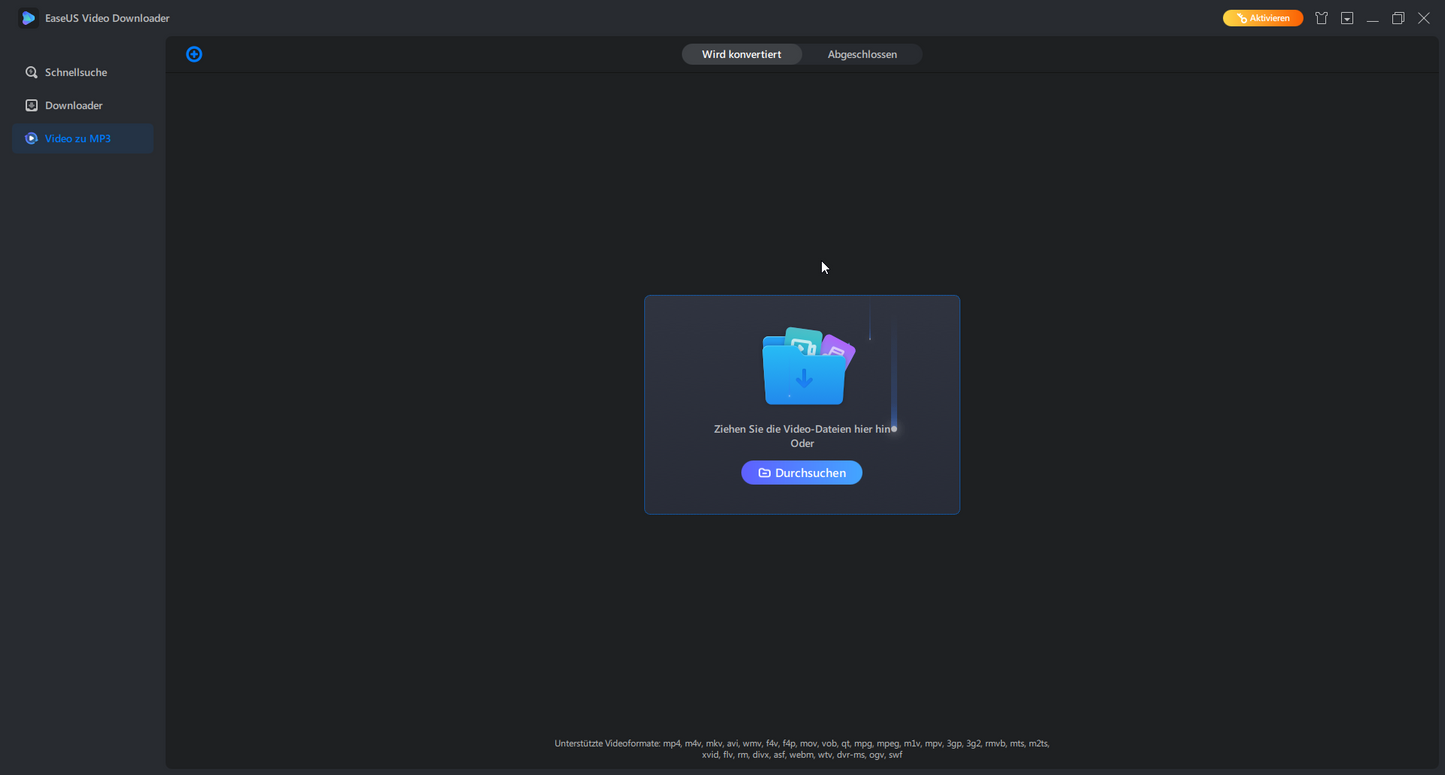Expand the title bar dropdown menu

coord(1347,18)
